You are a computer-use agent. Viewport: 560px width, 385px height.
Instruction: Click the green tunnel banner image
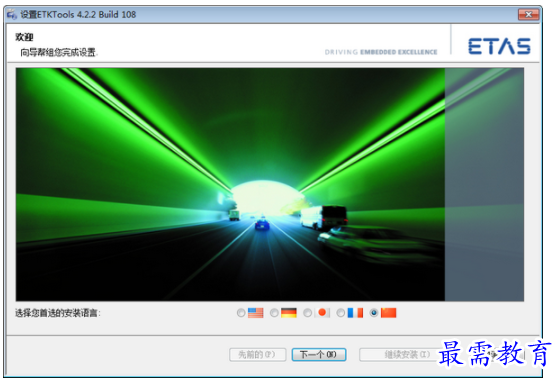click(270, 184)
